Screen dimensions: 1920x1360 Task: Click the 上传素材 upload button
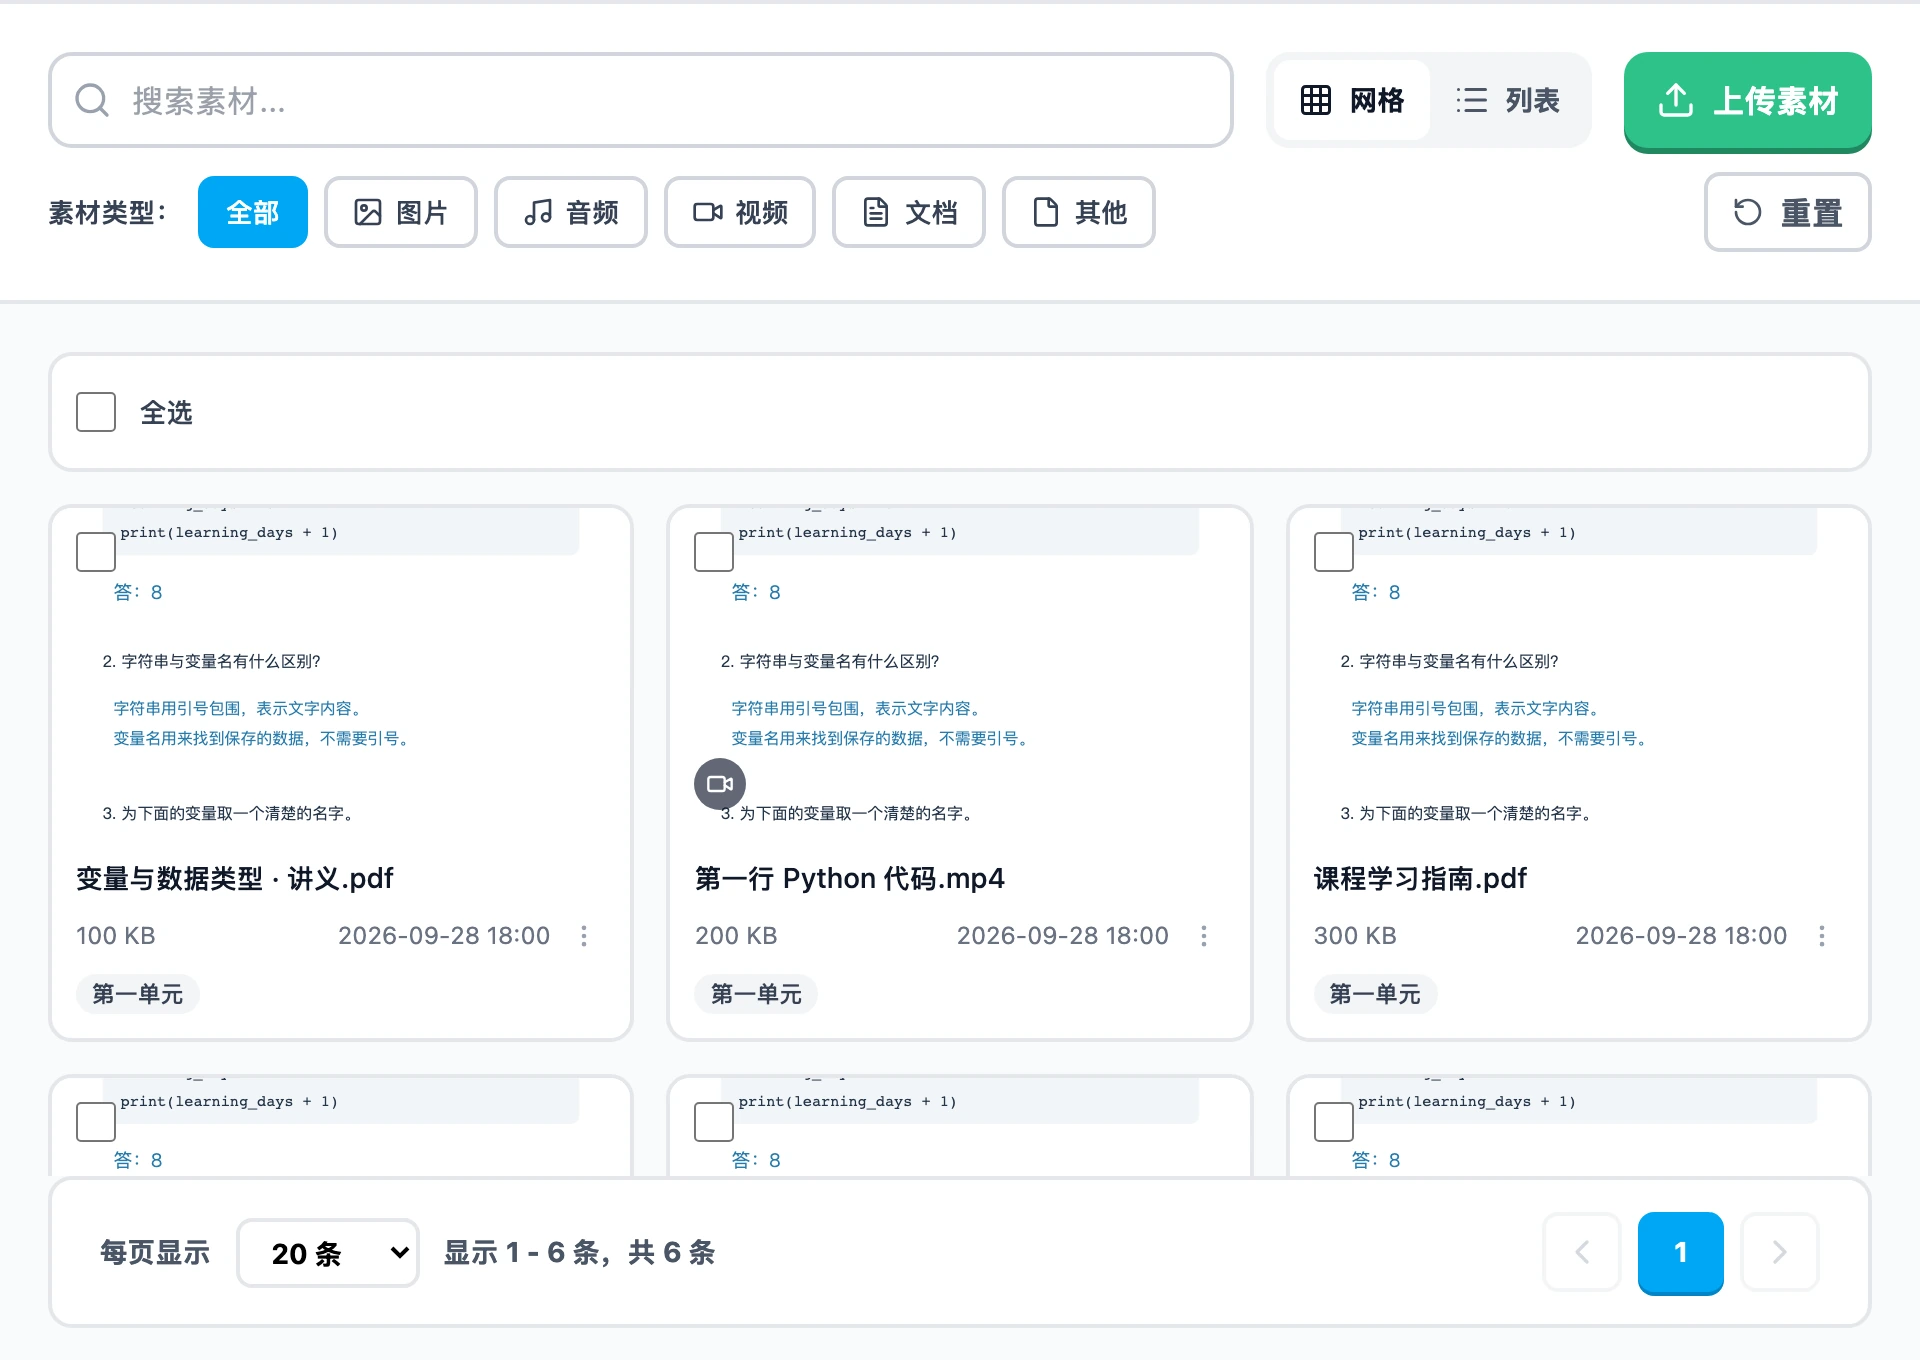(1748, 101)
